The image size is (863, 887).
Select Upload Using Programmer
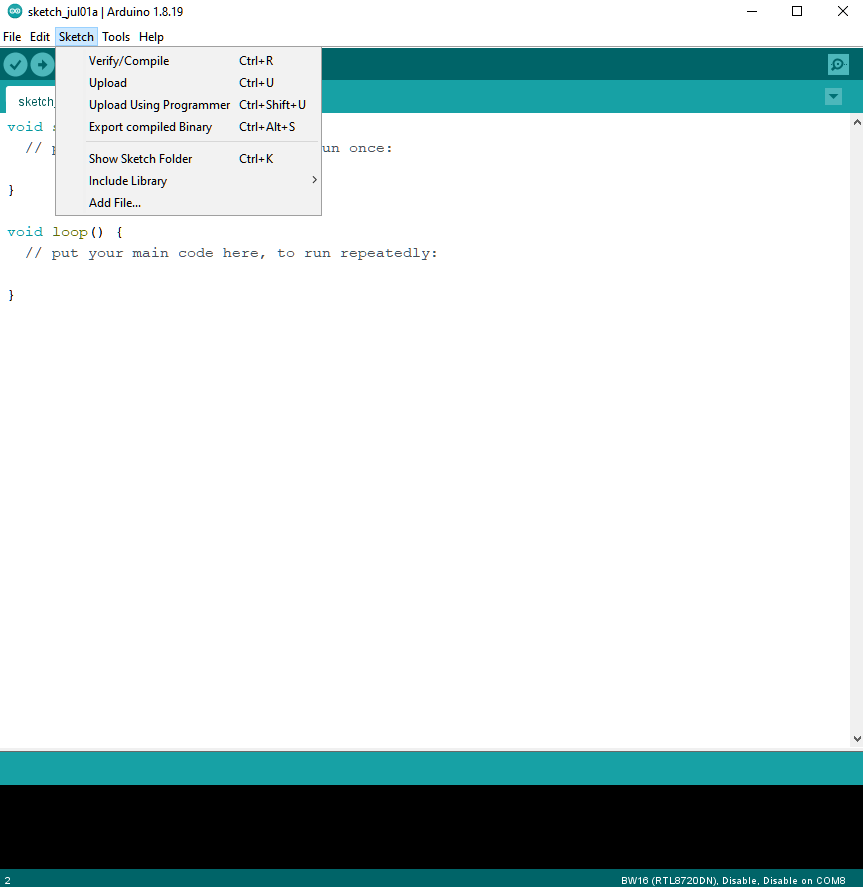tap(188, 105)
